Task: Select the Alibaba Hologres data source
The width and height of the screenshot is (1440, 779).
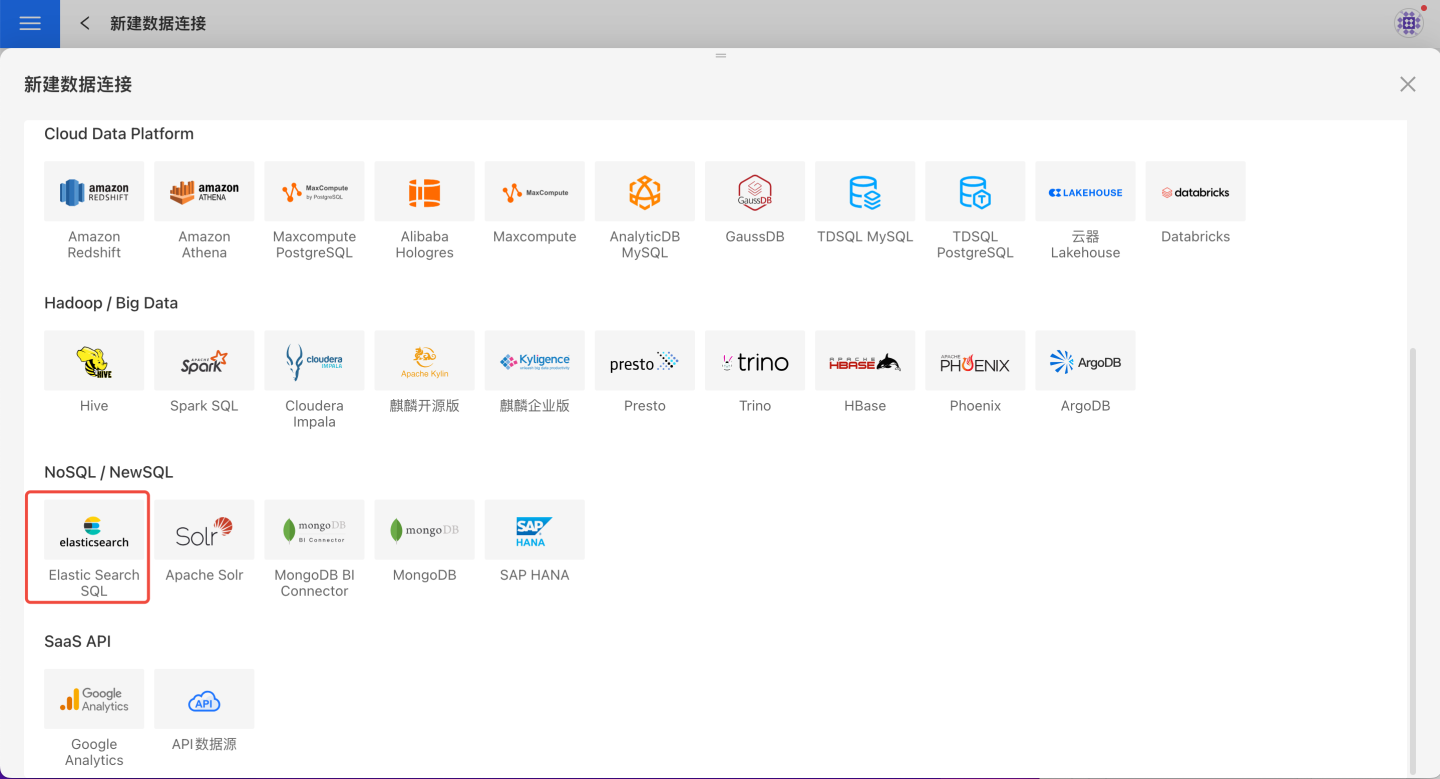Action: (424, 192)
